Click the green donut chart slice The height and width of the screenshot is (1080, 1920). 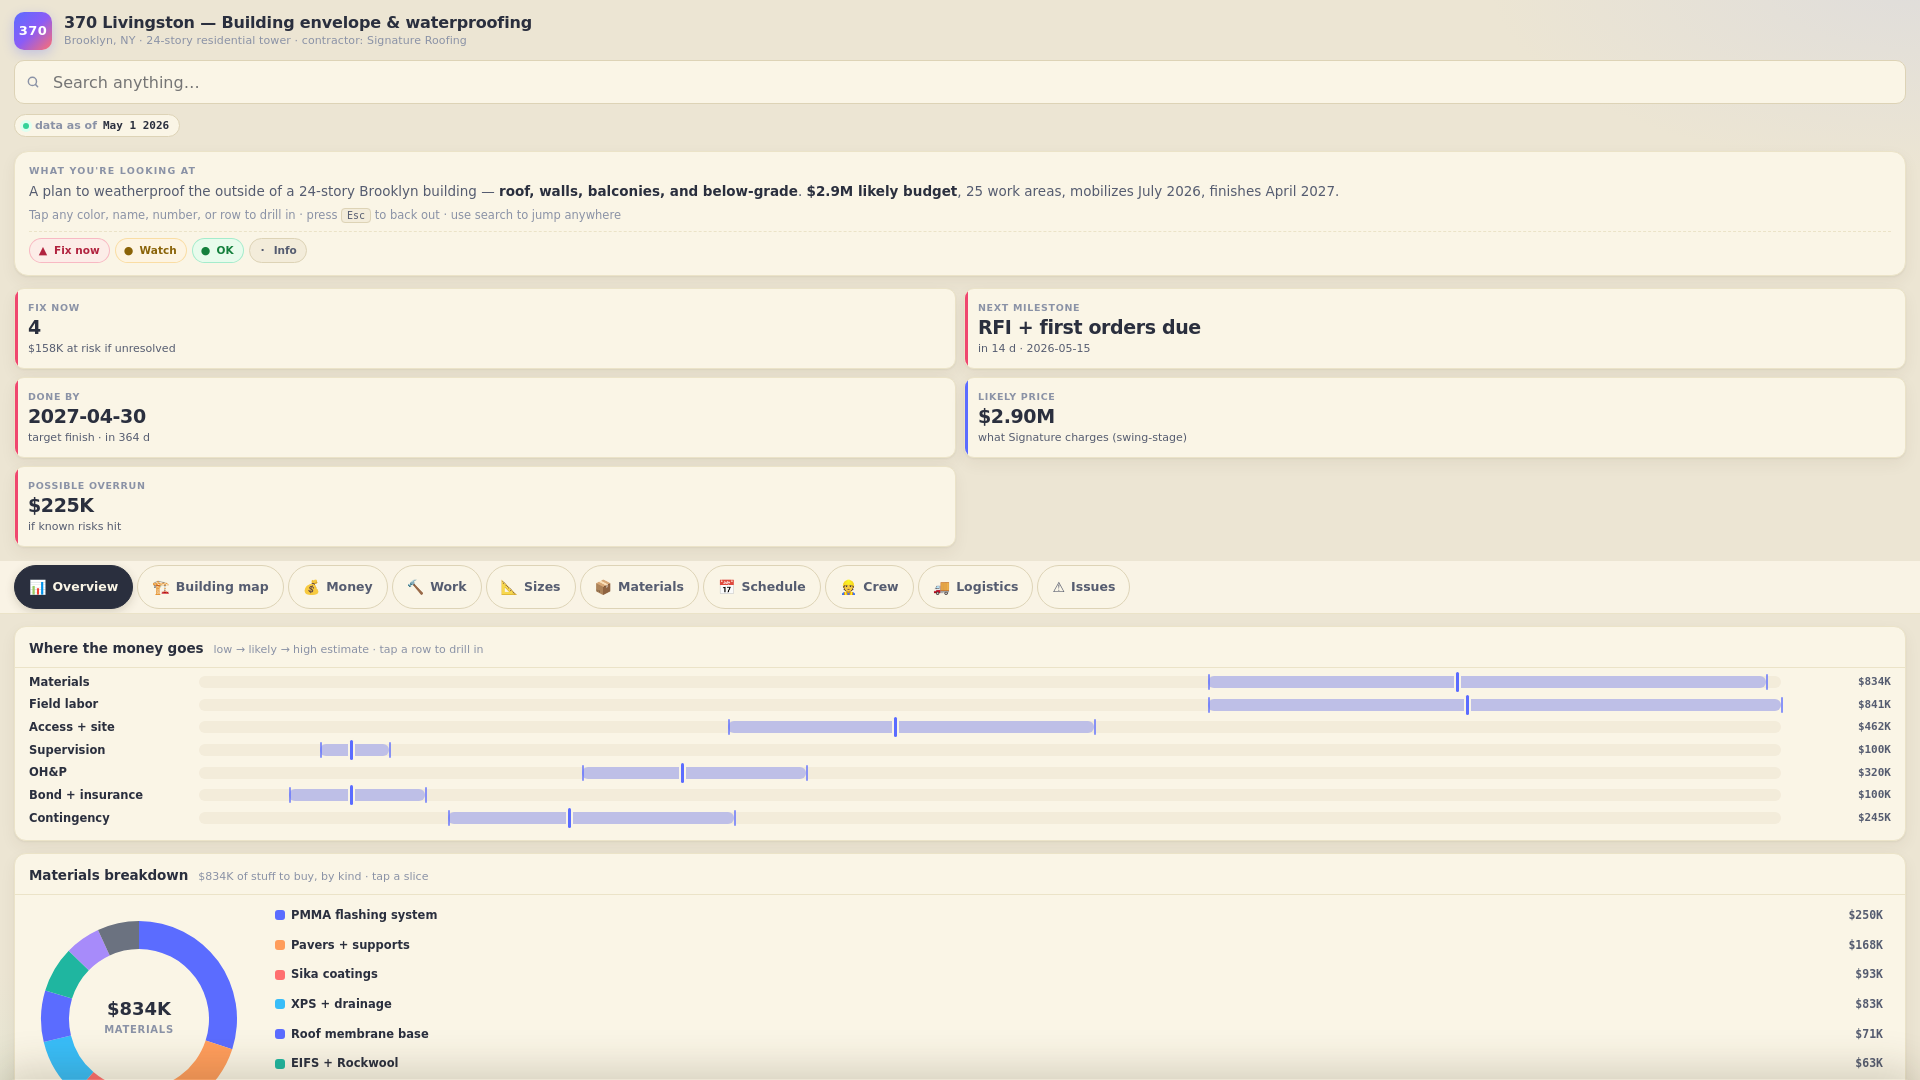point(66,975)
